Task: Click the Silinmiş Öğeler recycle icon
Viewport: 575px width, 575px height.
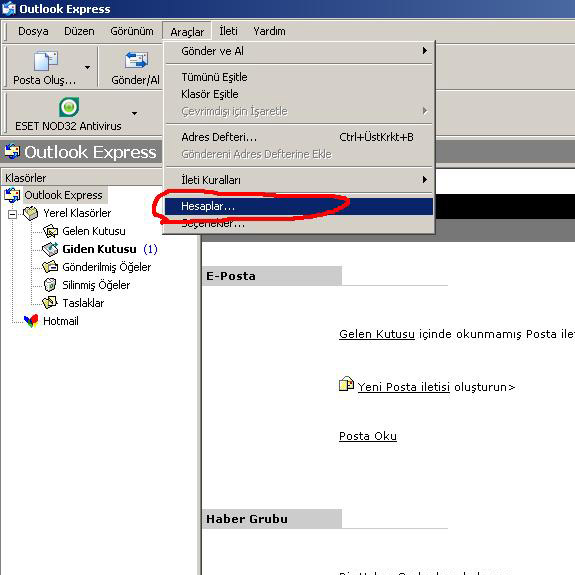Action: click(50, 285)
